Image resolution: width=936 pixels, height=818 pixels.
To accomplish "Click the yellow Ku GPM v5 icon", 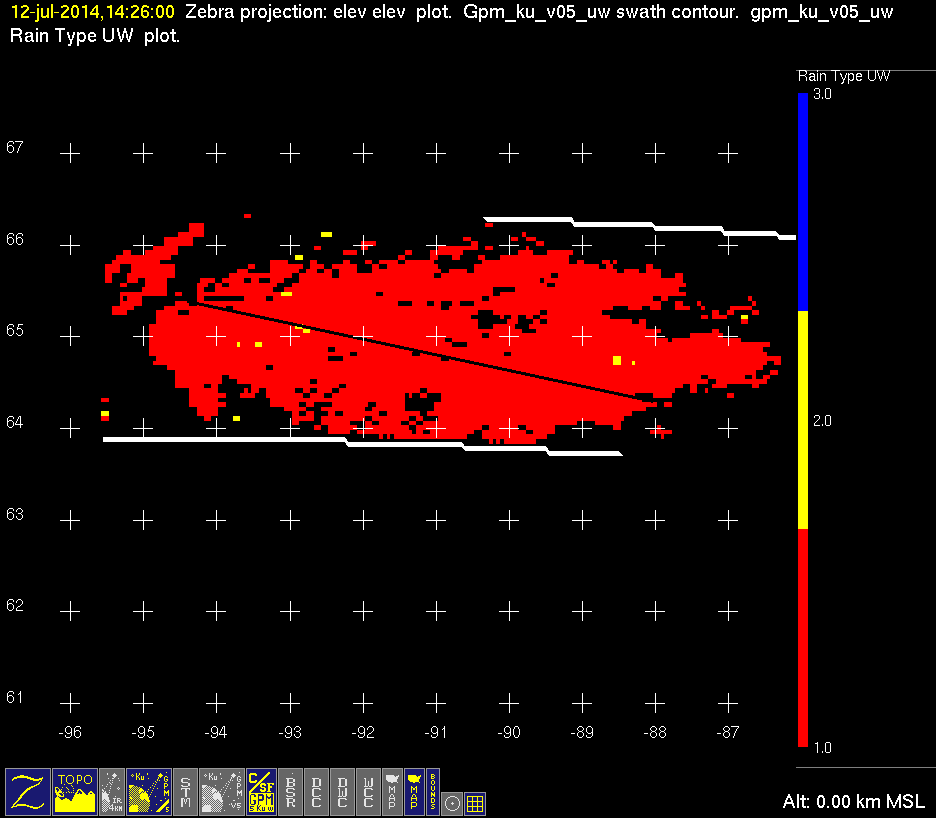I will point(149,791).
